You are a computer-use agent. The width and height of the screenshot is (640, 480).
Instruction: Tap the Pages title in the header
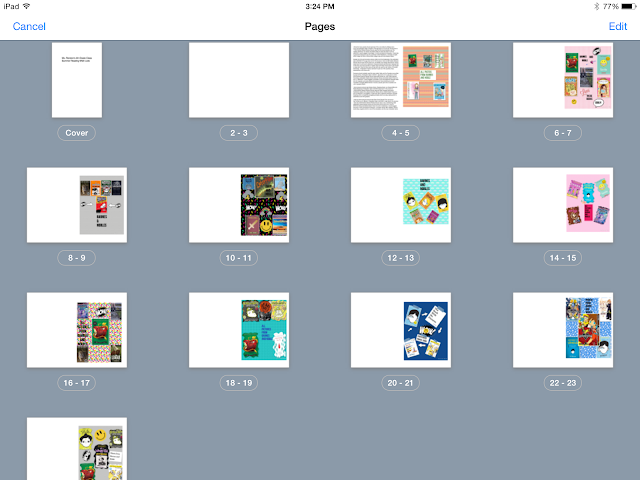point(320,27)
